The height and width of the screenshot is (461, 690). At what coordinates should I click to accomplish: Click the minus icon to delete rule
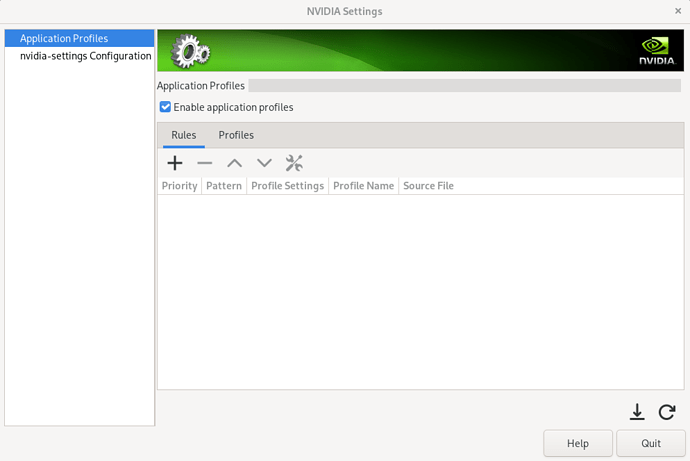point(205,163)
